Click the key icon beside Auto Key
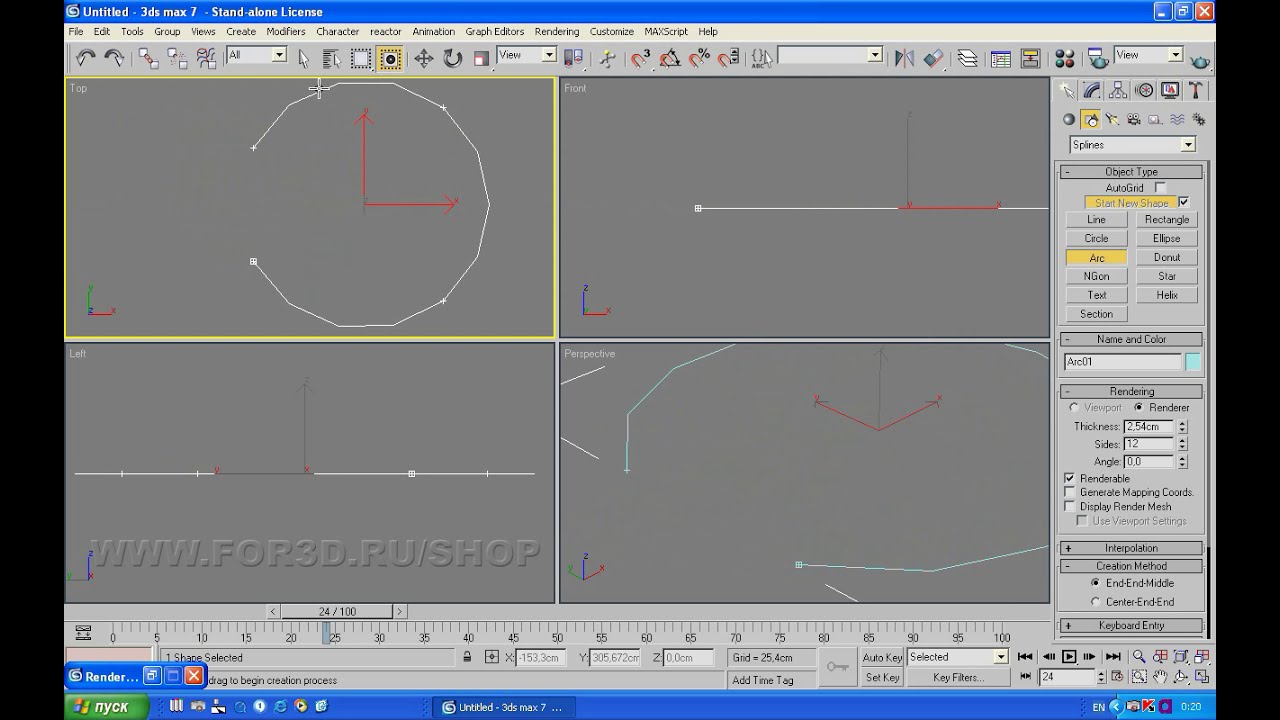The height and width of the screenshot is (720, 1280). (837, 667)
